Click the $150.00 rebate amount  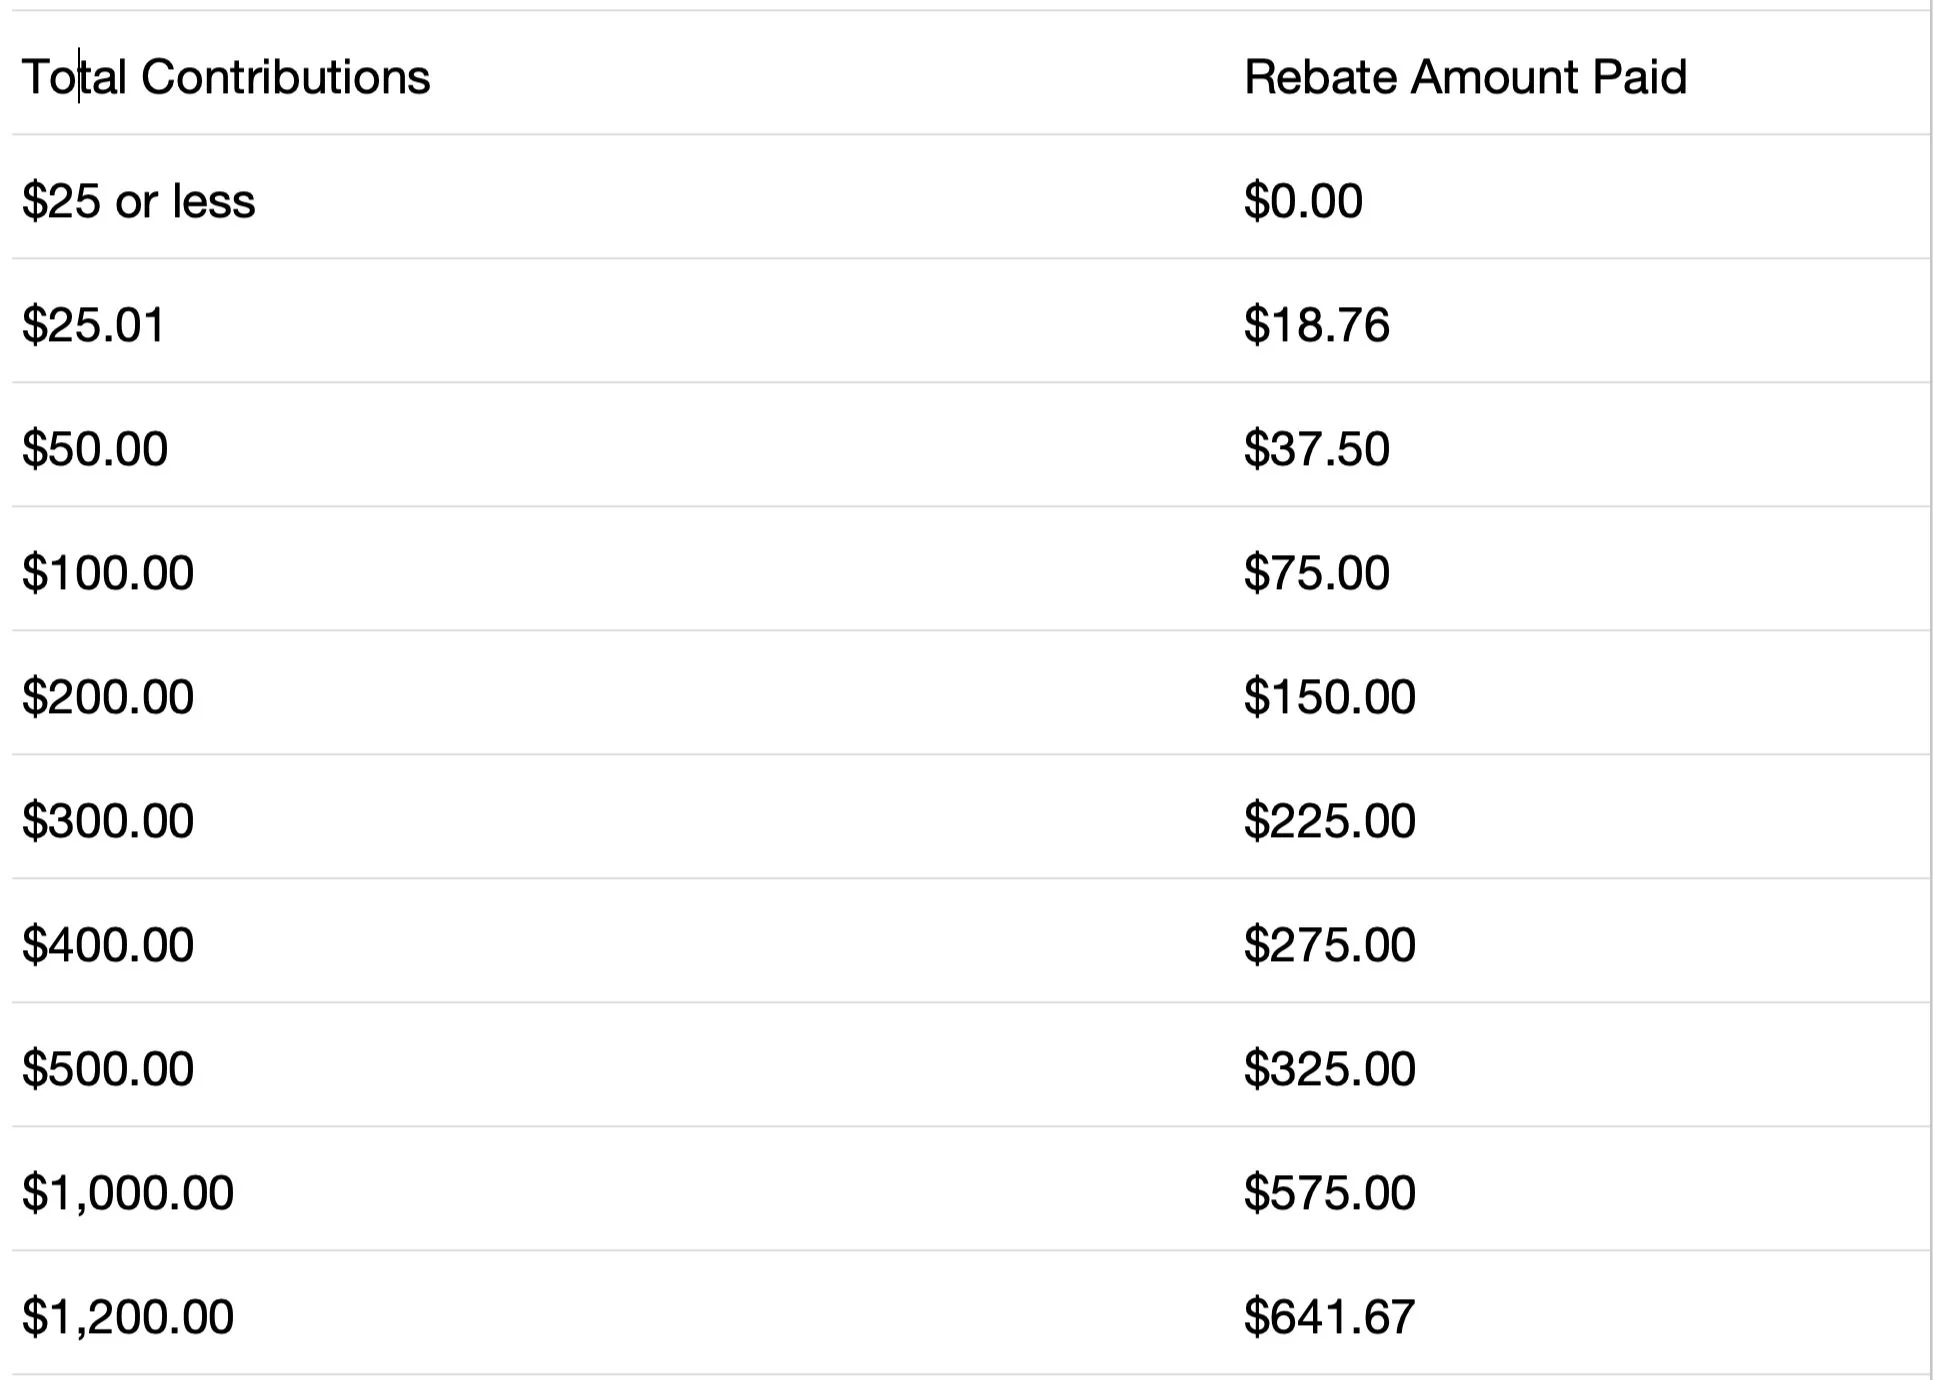tap(1329, 697)
